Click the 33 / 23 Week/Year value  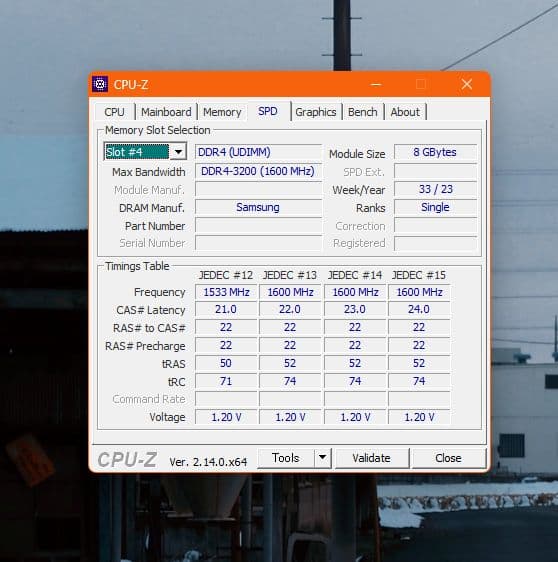point(435,189)
